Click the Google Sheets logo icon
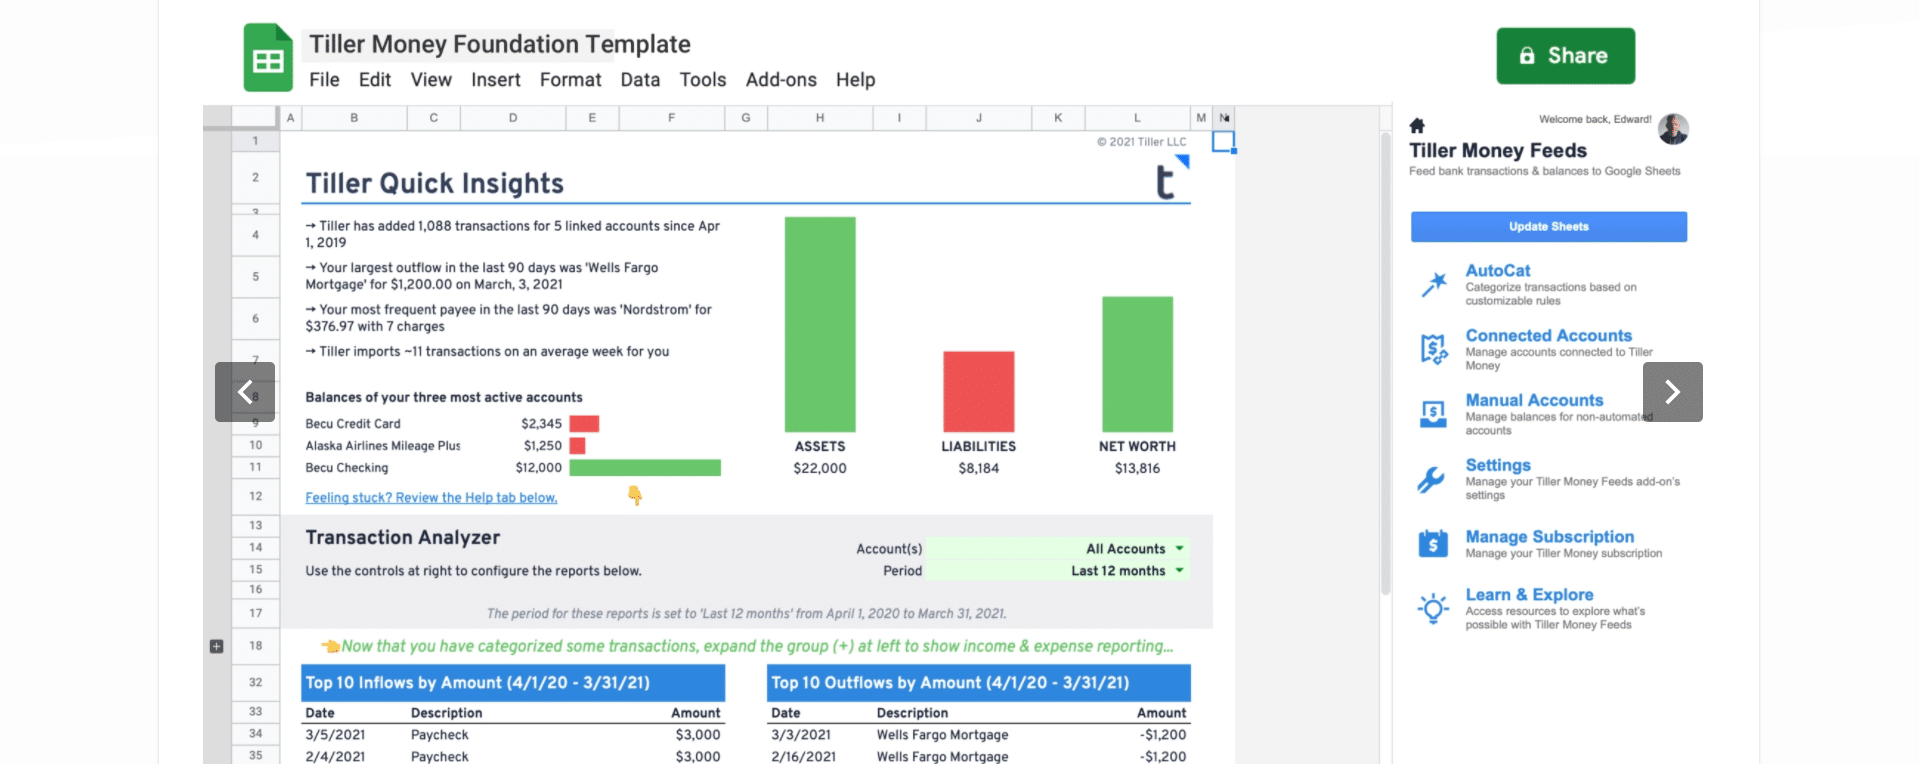Screen dimensions: 1919x764 coord(268,58)
